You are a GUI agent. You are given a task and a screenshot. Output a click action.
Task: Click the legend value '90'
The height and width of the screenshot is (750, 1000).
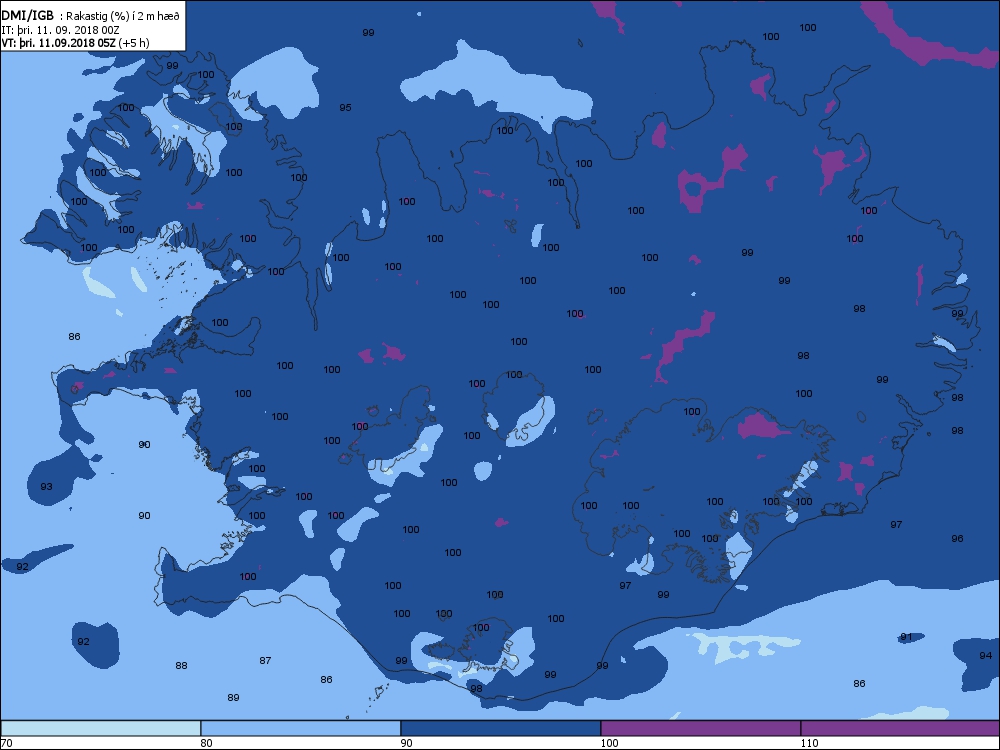point(406,743)
